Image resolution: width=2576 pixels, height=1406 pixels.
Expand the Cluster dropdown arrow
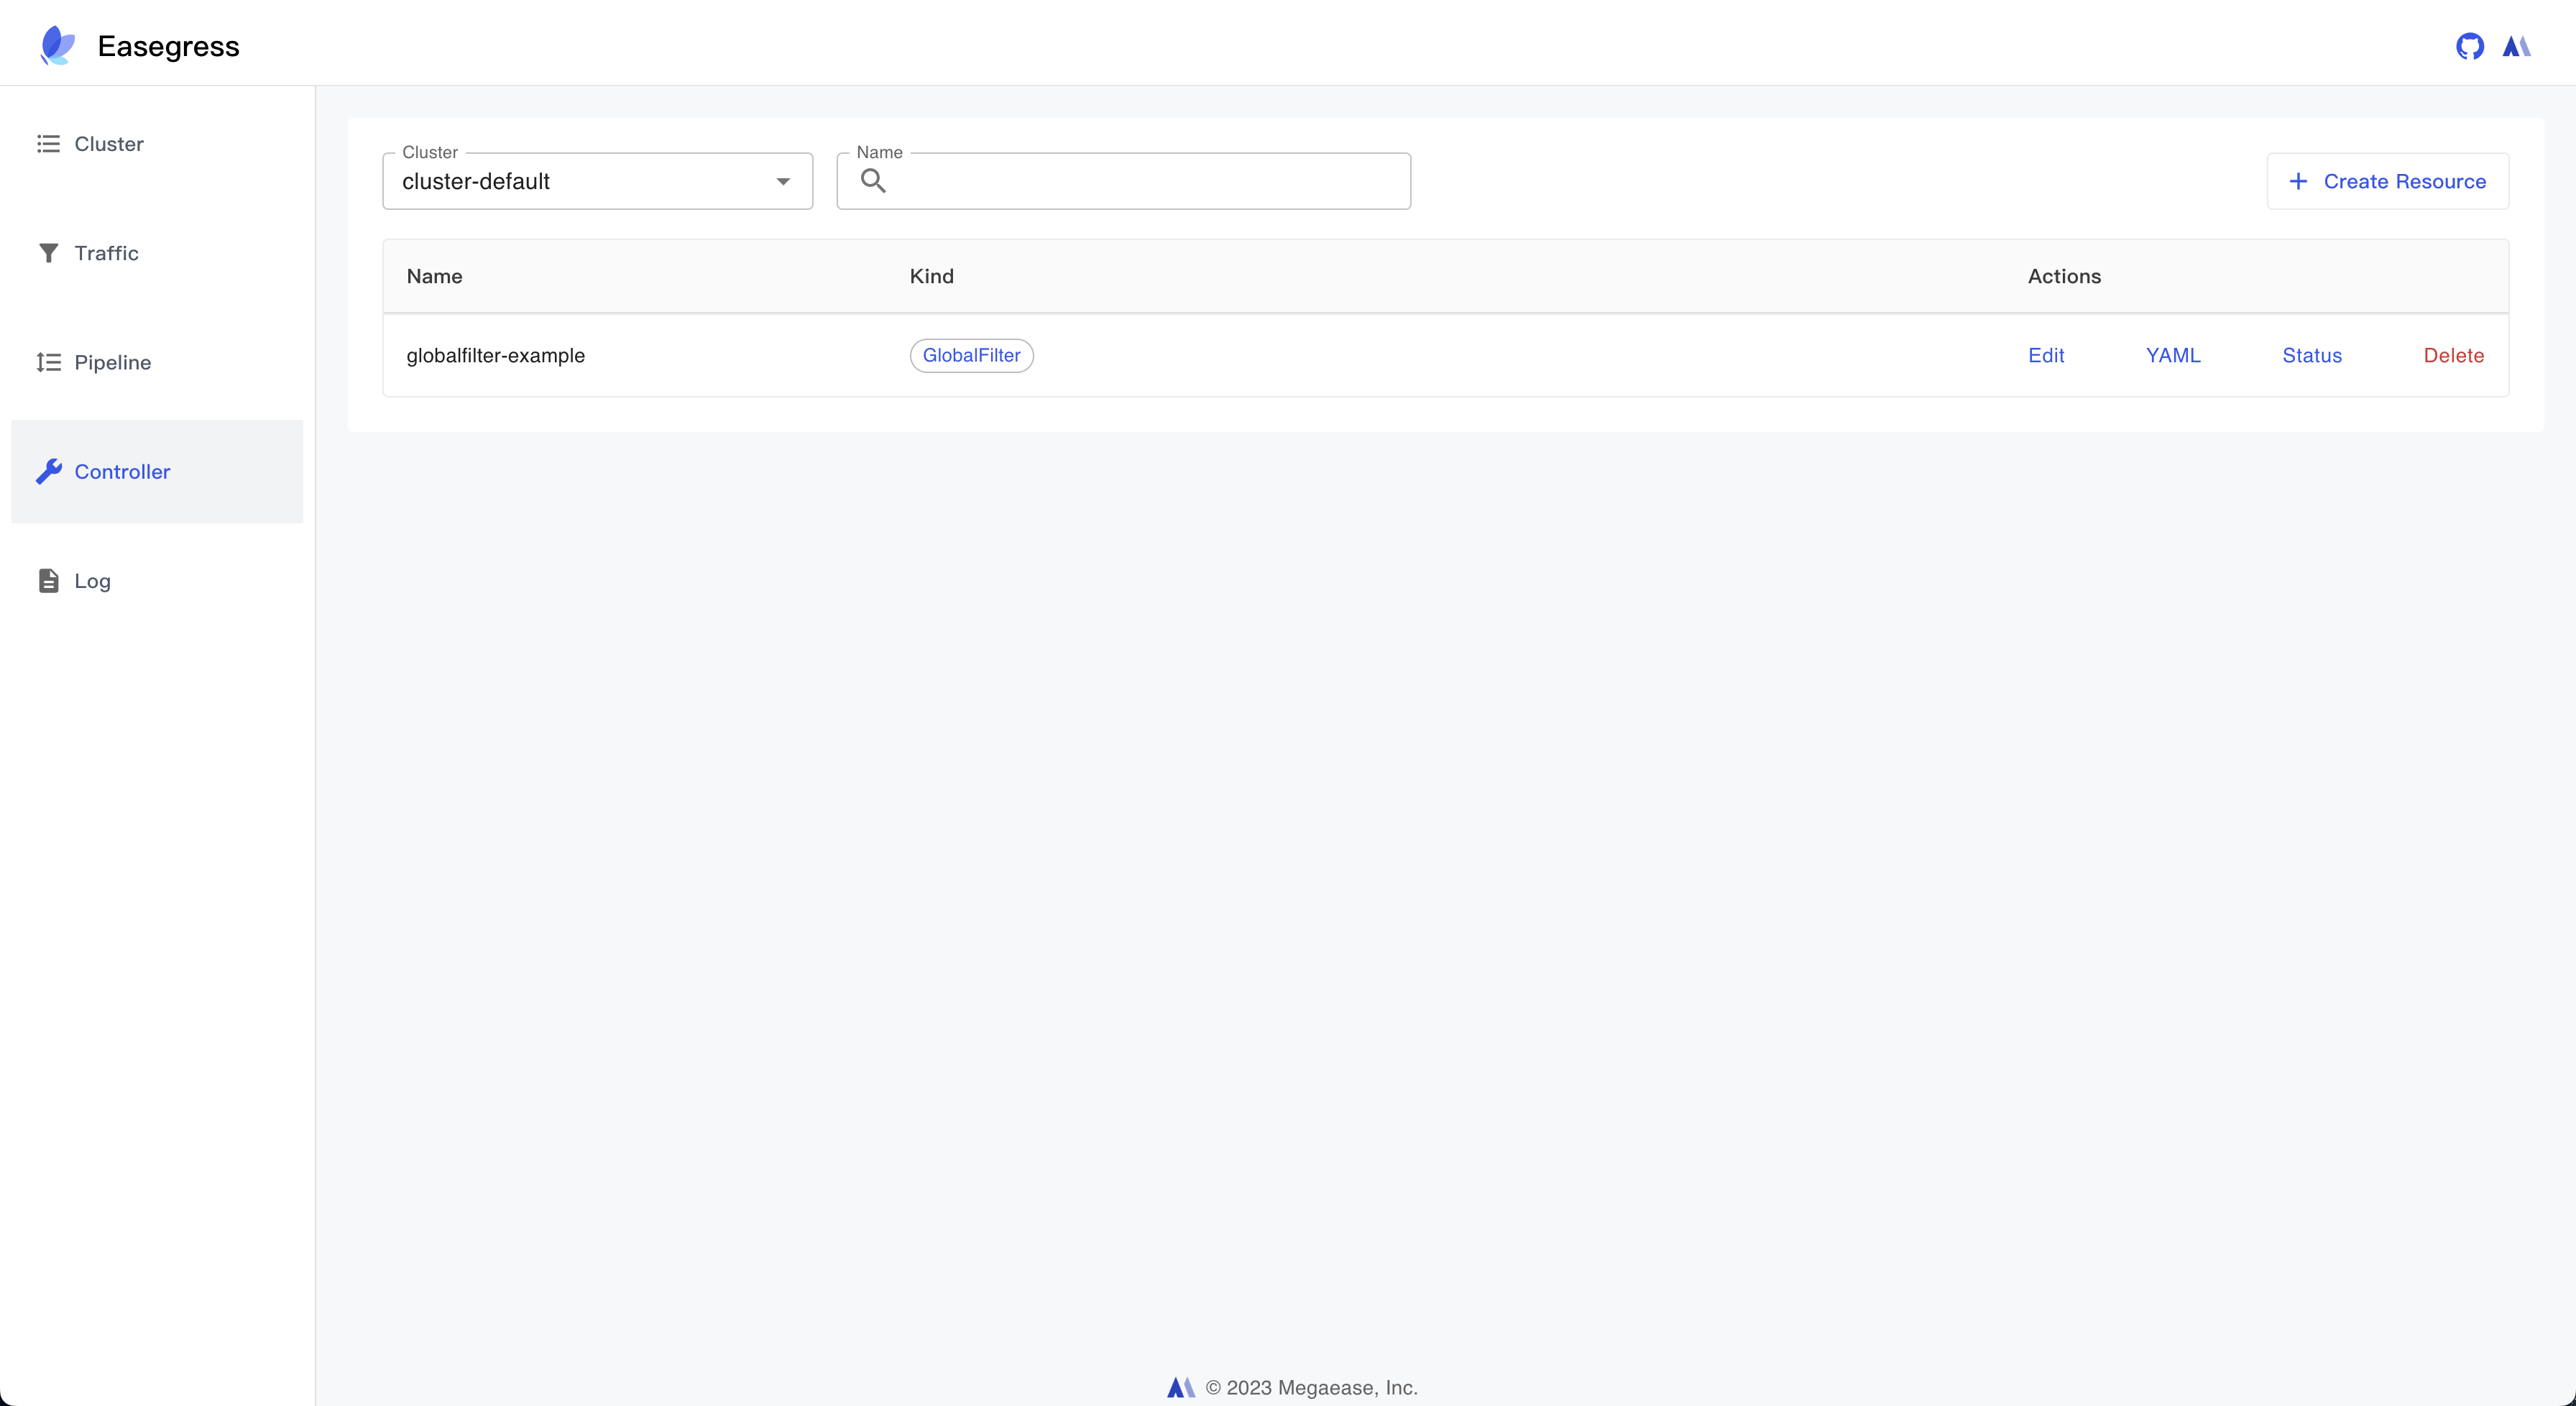pyautogui.click(x=783, y=181)
